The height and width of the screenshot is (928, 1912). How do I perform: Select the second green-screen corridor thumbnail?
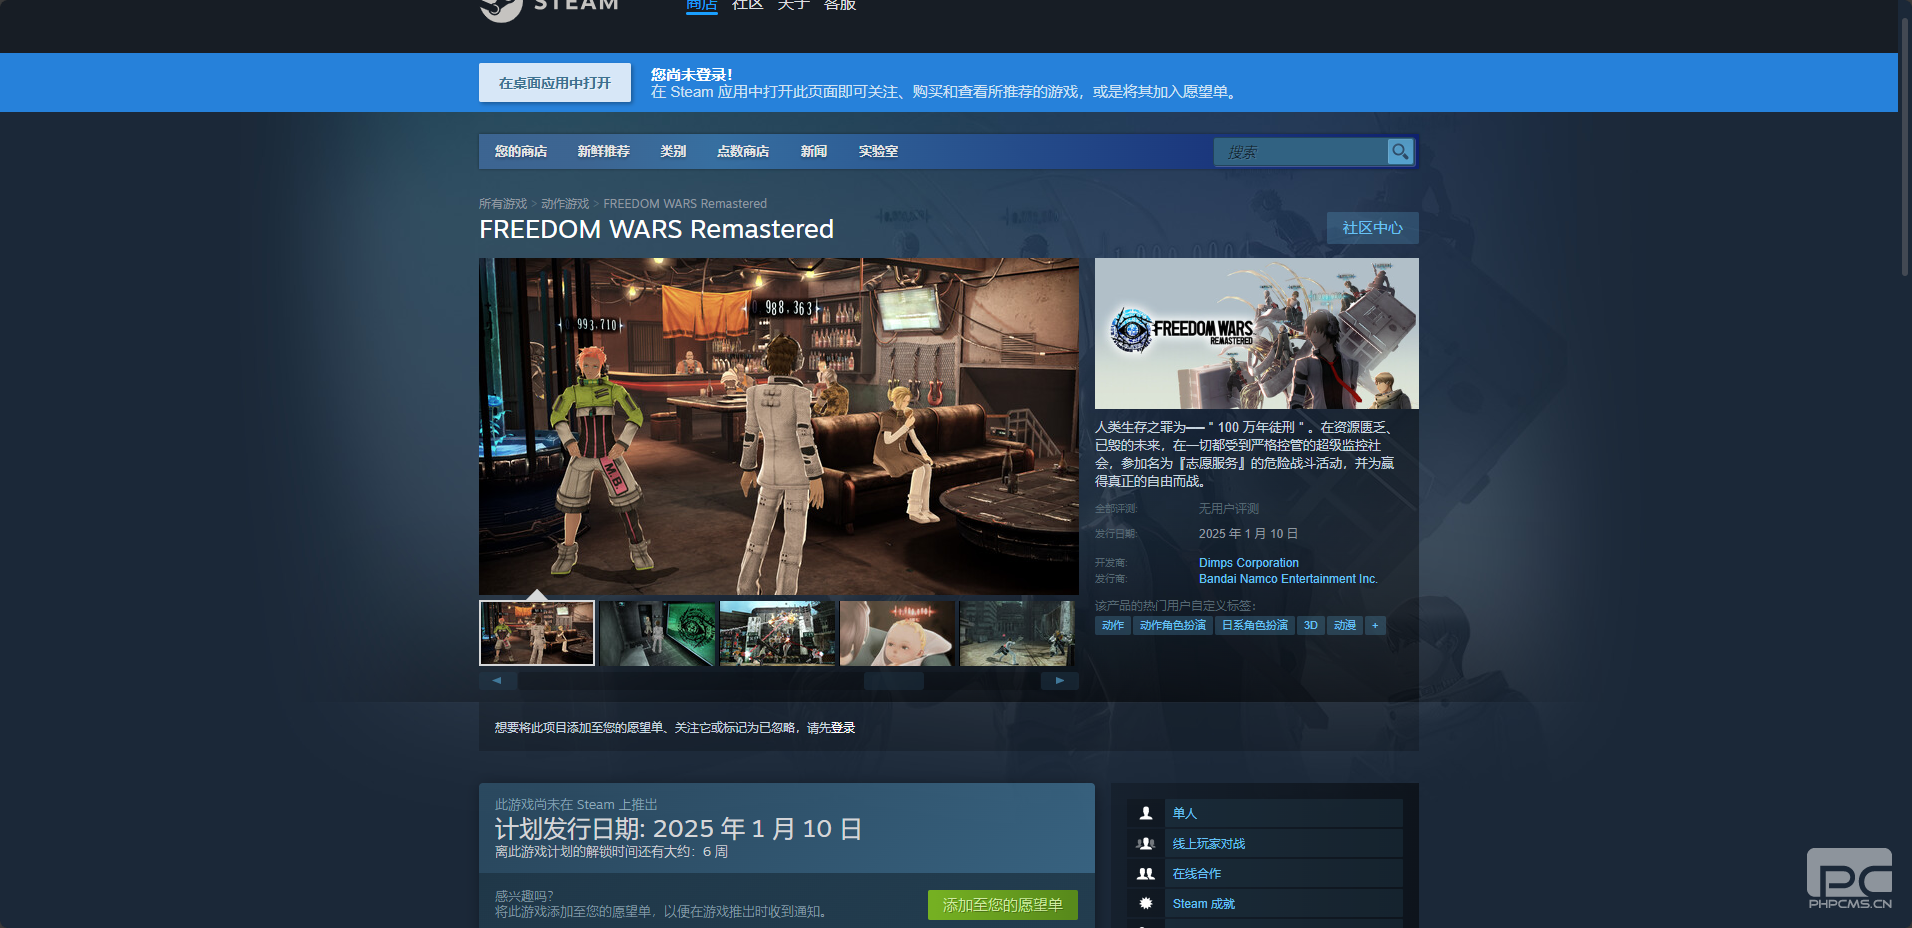658,633
